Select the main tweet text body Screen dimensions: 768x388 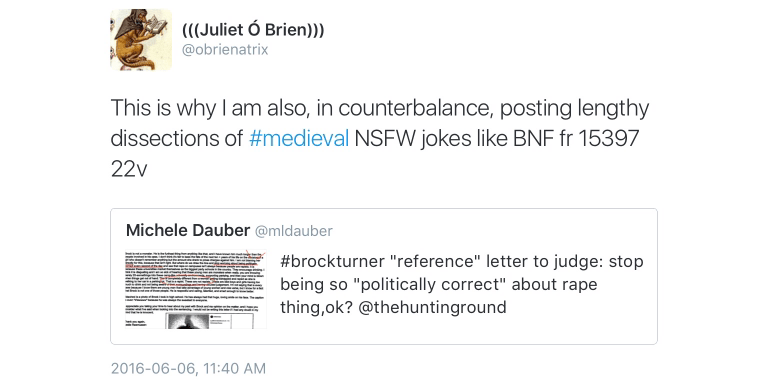(380, 139)
